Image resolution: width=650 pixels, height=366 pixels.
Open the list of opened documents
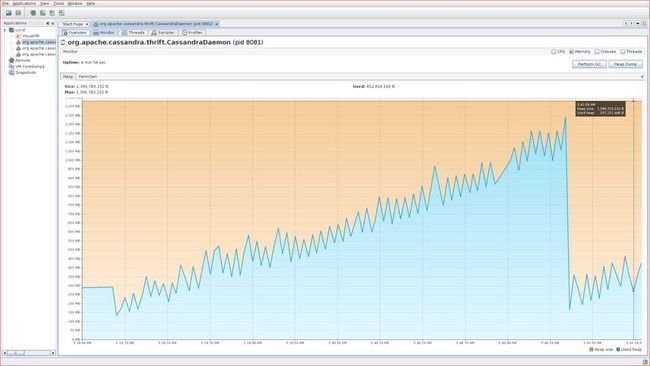[638, 24]
